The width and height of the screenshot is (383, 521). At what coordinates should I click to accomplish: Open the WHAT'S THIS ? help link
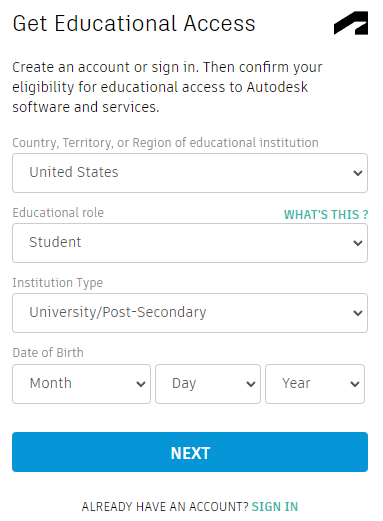click(326, 214)
